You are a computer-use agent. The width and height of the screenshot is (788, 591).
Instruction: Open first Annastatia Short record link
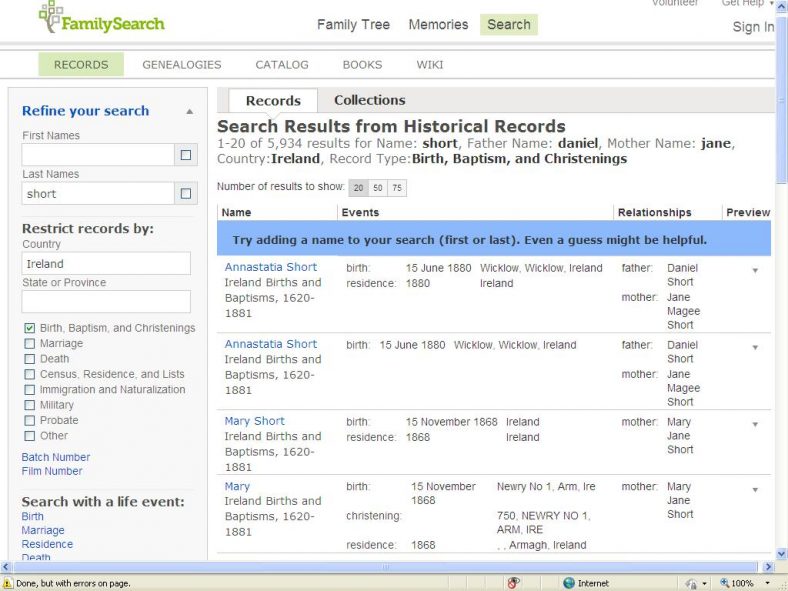point(270,267)
